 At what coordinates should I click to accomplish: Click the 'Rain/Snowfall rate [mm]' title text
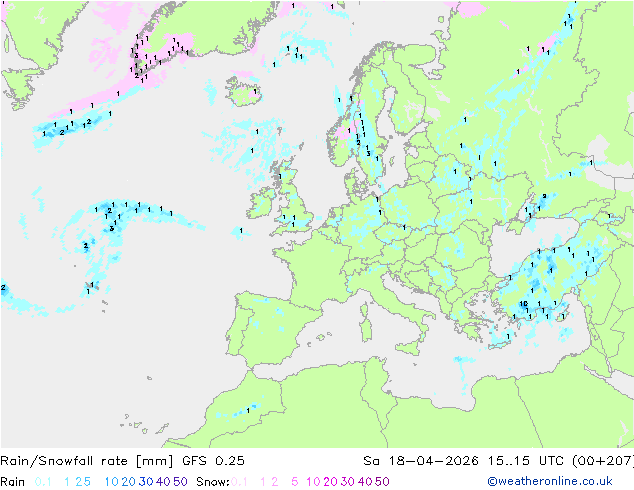point(87,461)
